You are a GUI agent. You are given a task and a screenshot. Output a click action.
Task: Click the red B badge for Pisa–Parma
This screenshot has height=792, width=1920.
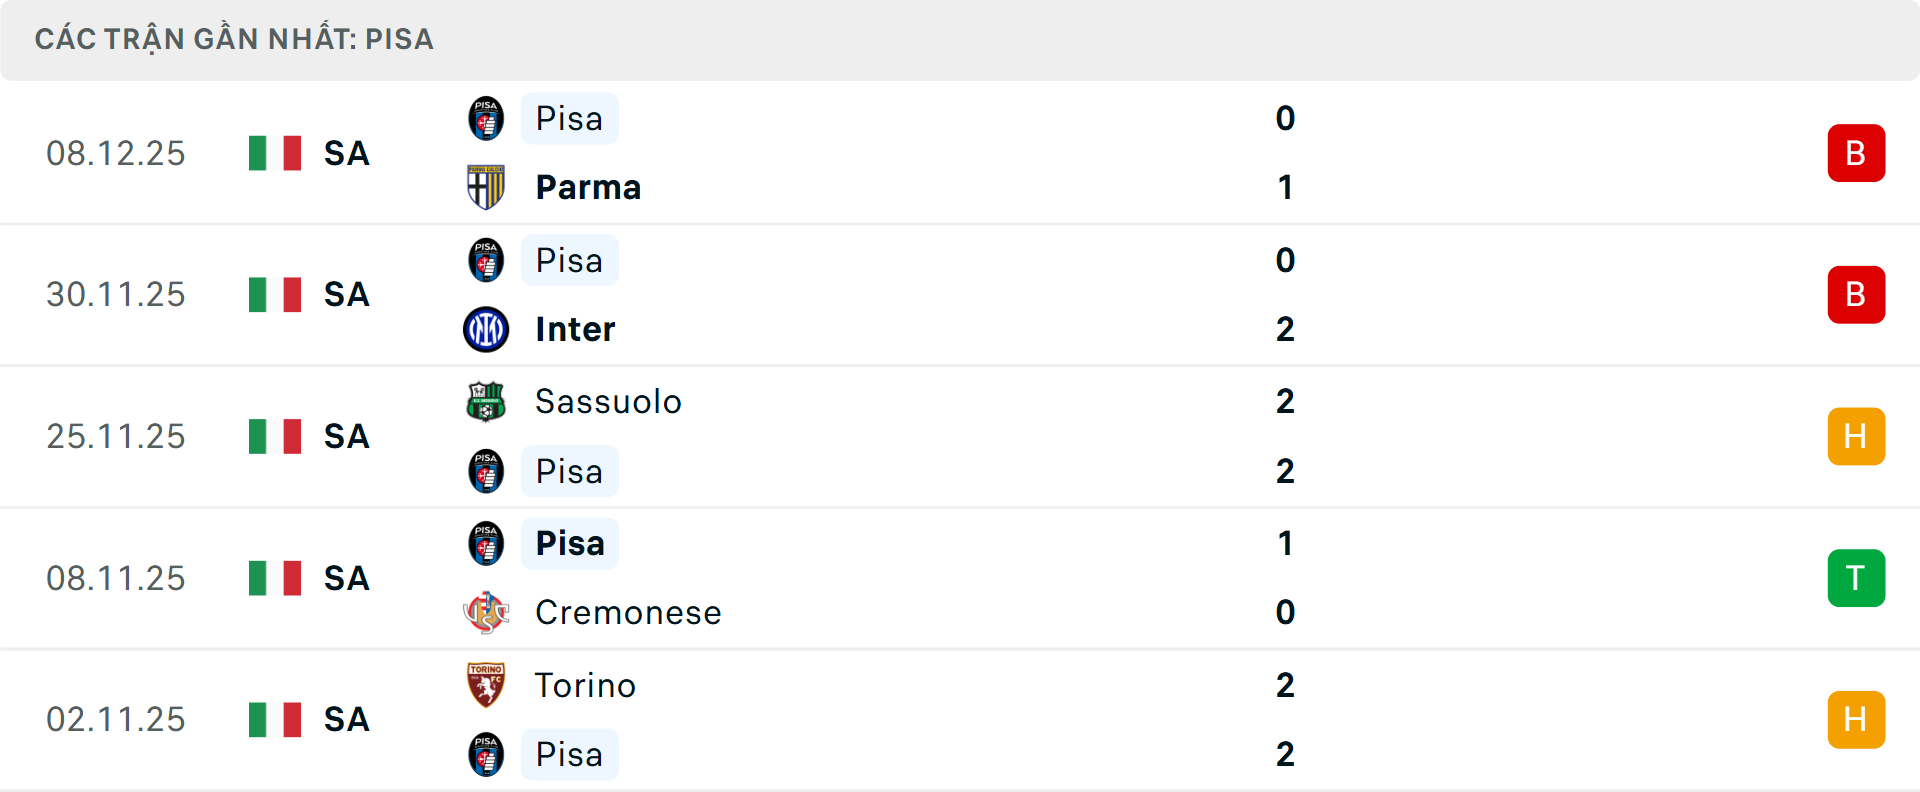pos(1856,153)
